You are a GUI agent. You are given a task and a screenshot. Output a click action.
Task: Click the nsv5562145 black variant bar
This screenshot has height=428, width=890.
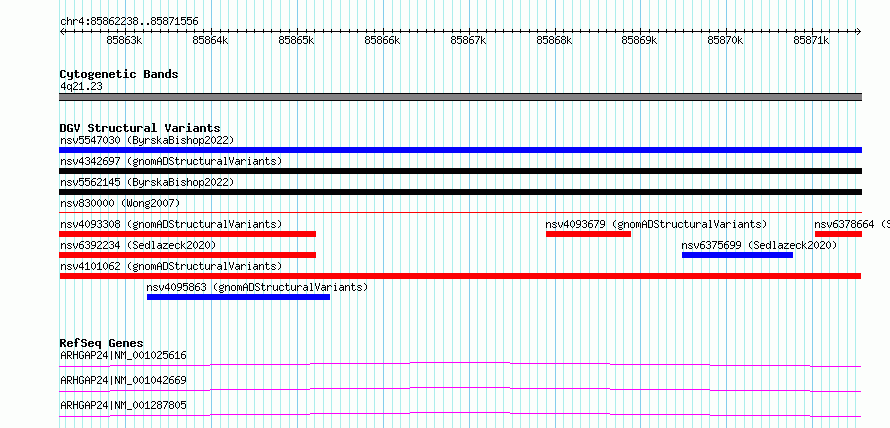pos(460,192)
